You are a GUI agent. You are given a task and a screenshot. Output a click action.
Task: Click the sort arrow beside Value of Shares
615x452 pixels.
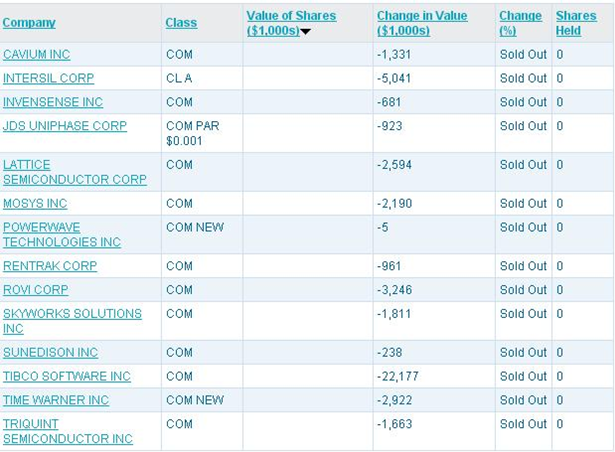tap(306, 31)
